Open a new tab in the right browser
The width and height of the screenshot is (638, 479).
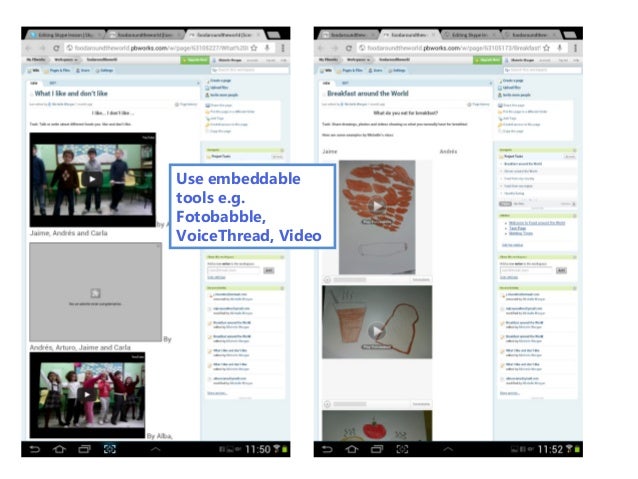(x=570, y=35)
